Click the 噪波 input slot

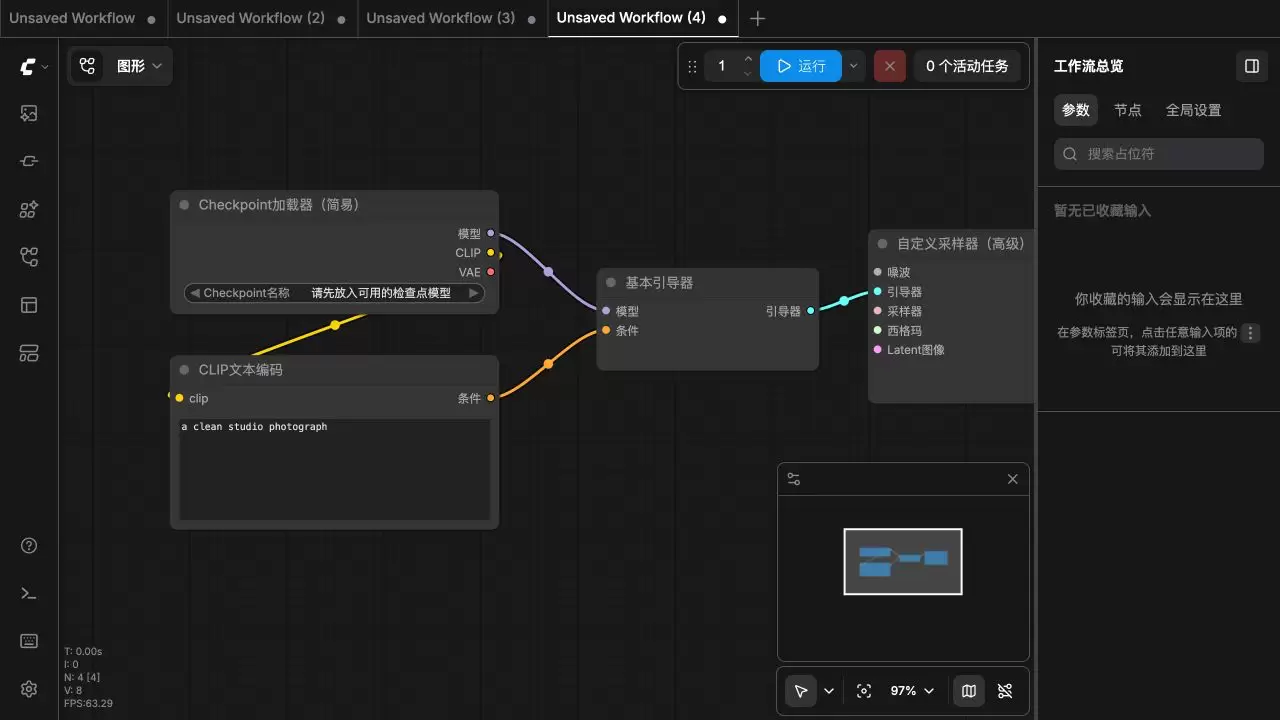point(877,272)
